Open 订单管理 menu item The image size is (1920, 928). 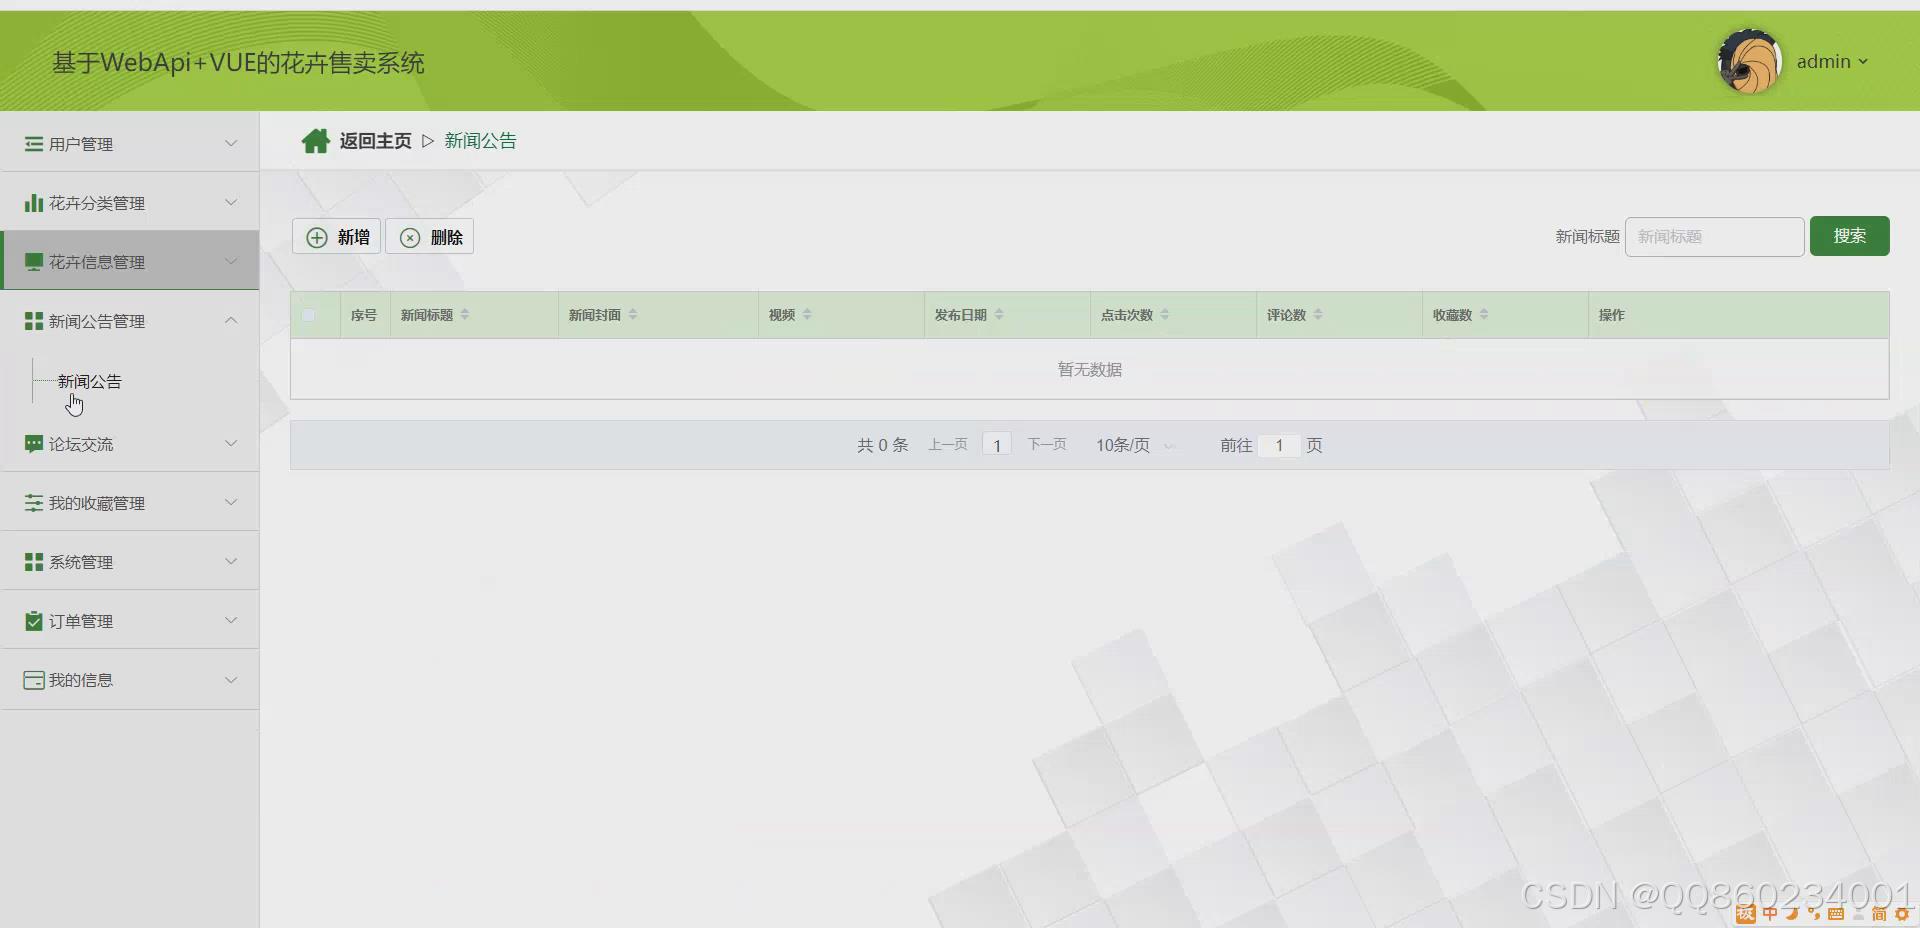point(130,620)
